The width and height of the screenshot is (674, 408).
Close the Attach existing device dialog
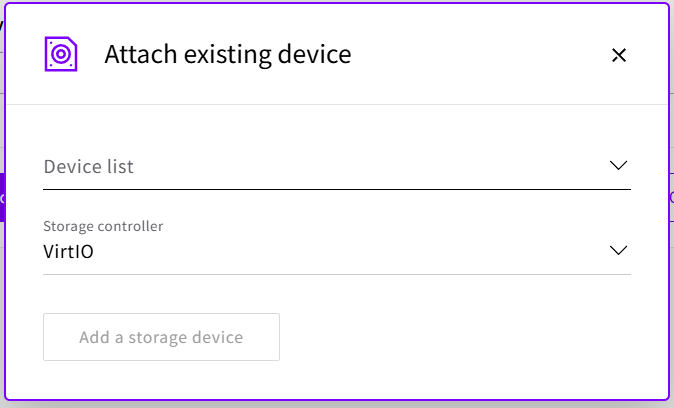tap(618, 55)
